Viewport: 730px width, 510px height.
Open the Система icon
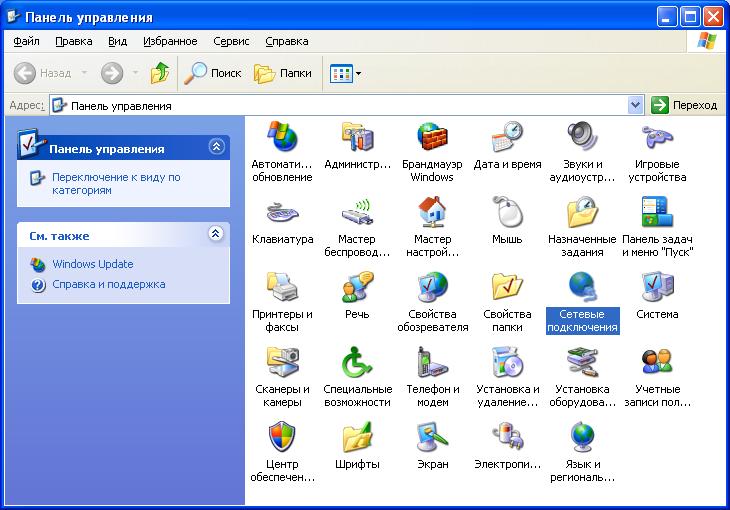pyautogui.click(x=657, y=286)
